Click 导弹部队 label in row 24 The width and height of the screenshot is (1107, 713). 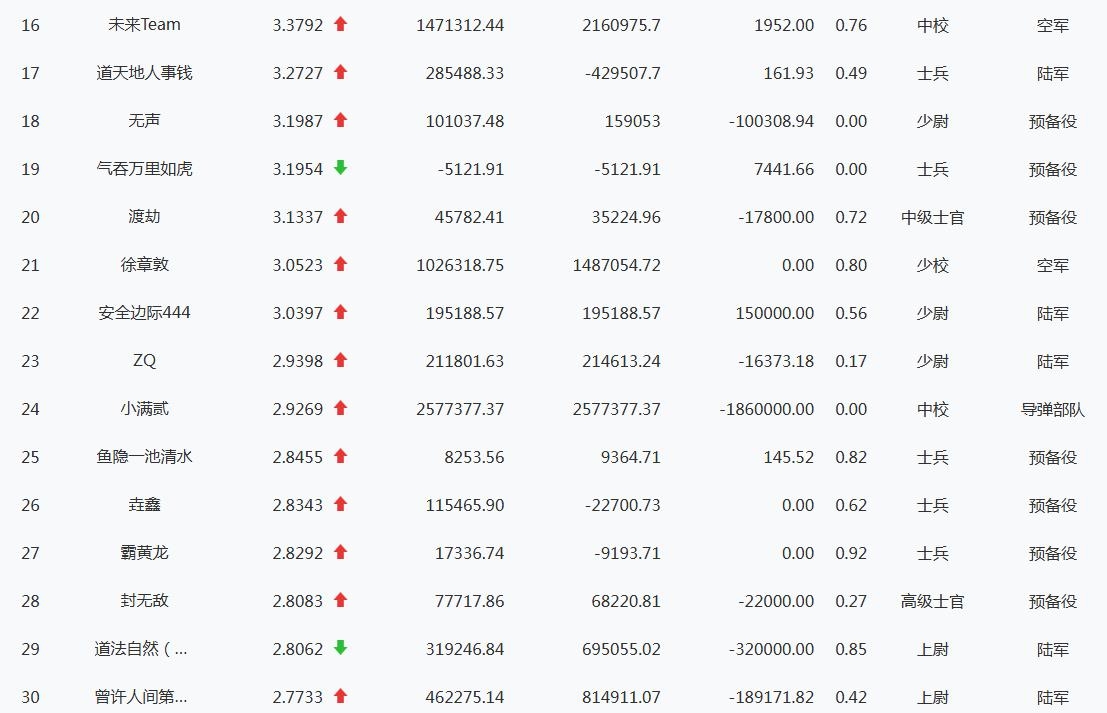coord(1052,409)
